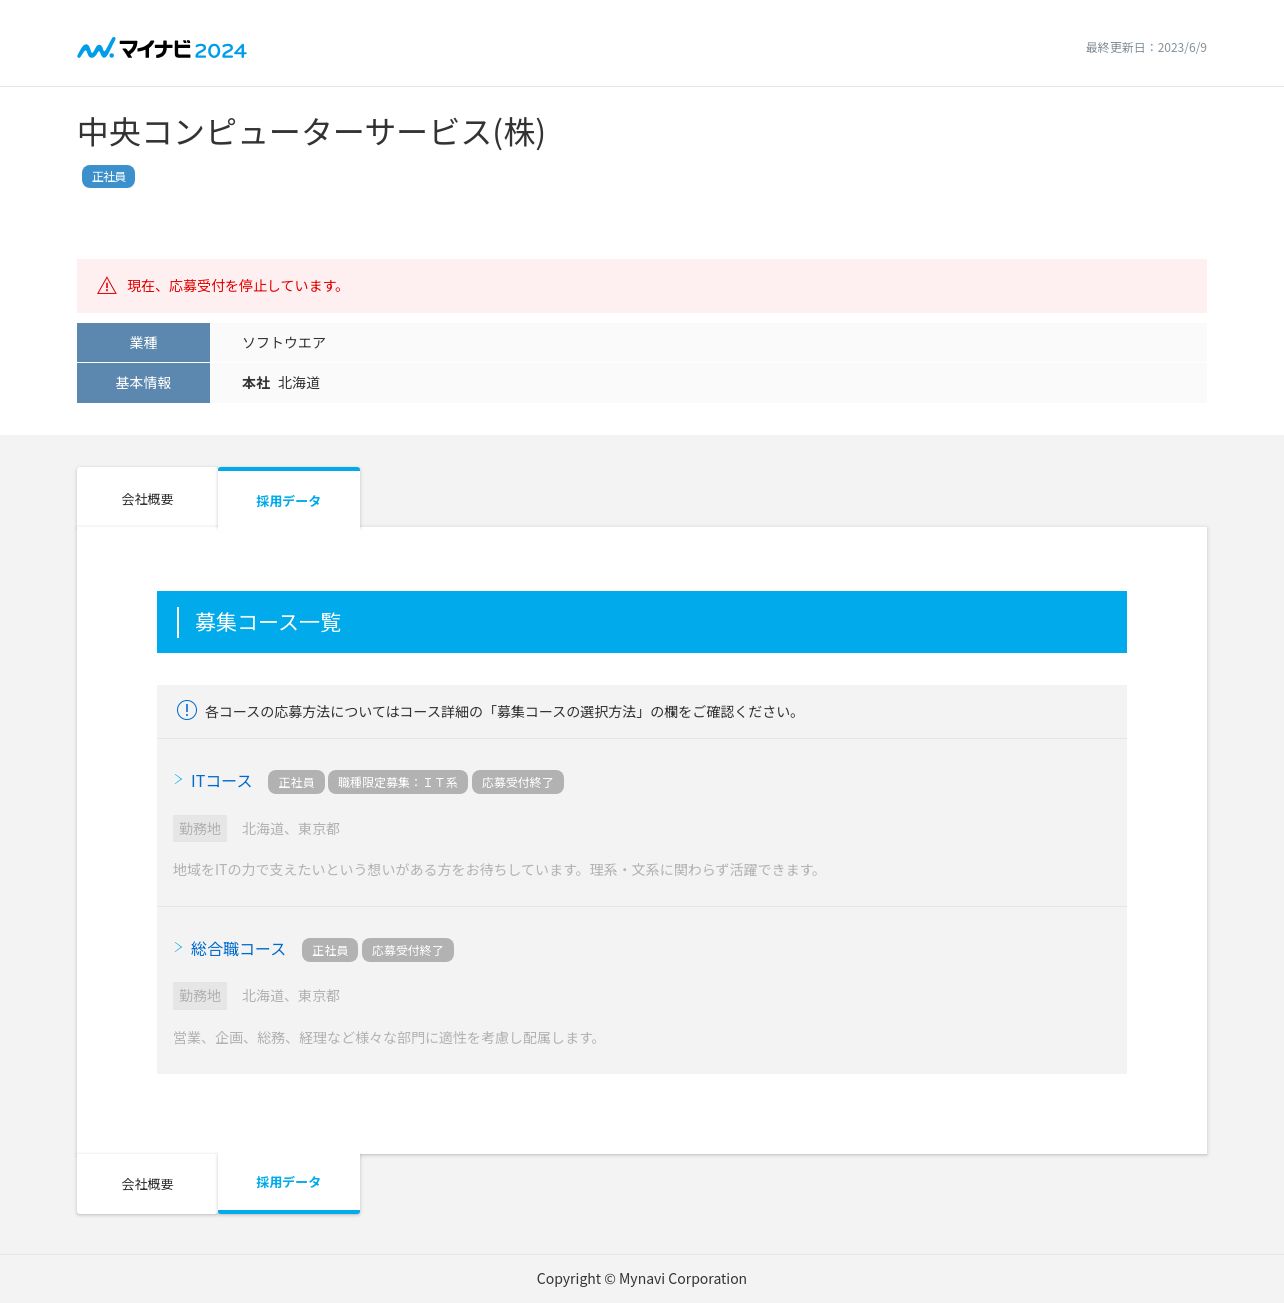
Task: Click the 業種 header cell
Action: coord(143,342)
